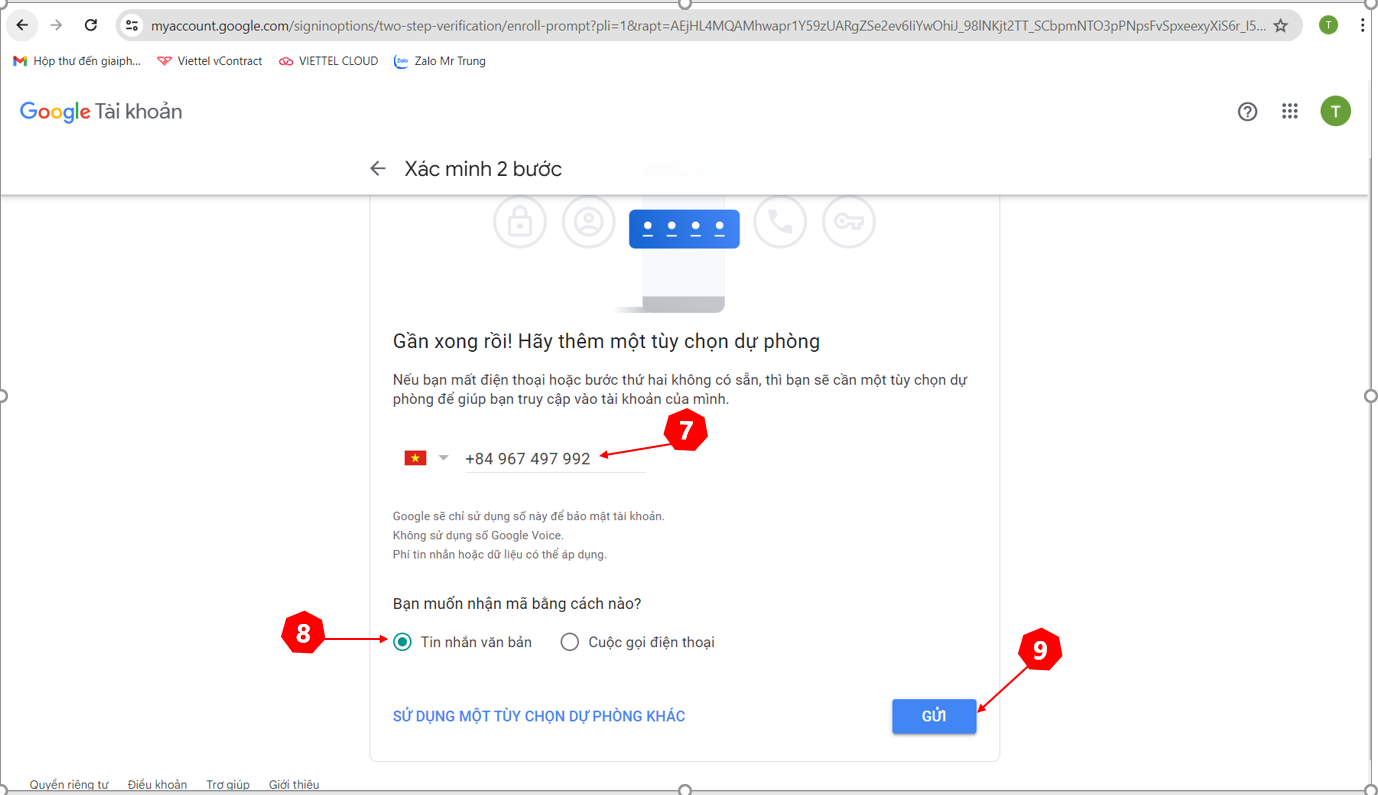Open the help question mark icon
This screenshot has width=1378, height=795.
tap(1247, 112)
